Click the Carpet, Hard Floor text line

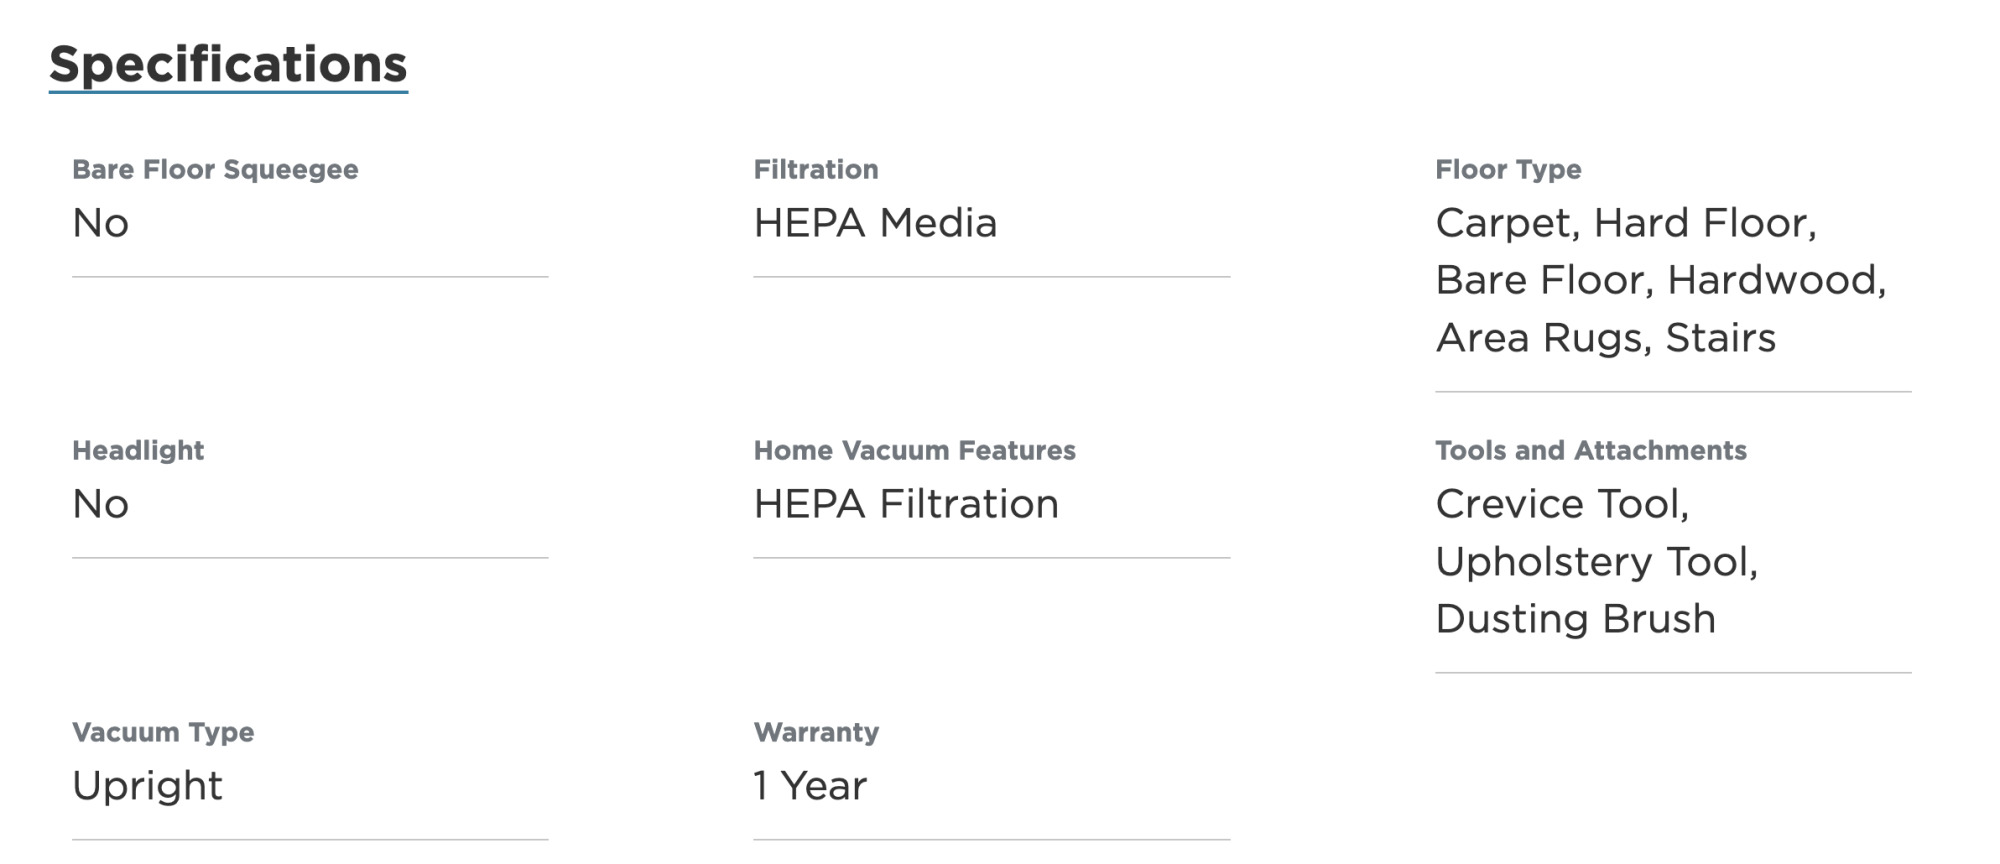click(x=1626, y=223)
